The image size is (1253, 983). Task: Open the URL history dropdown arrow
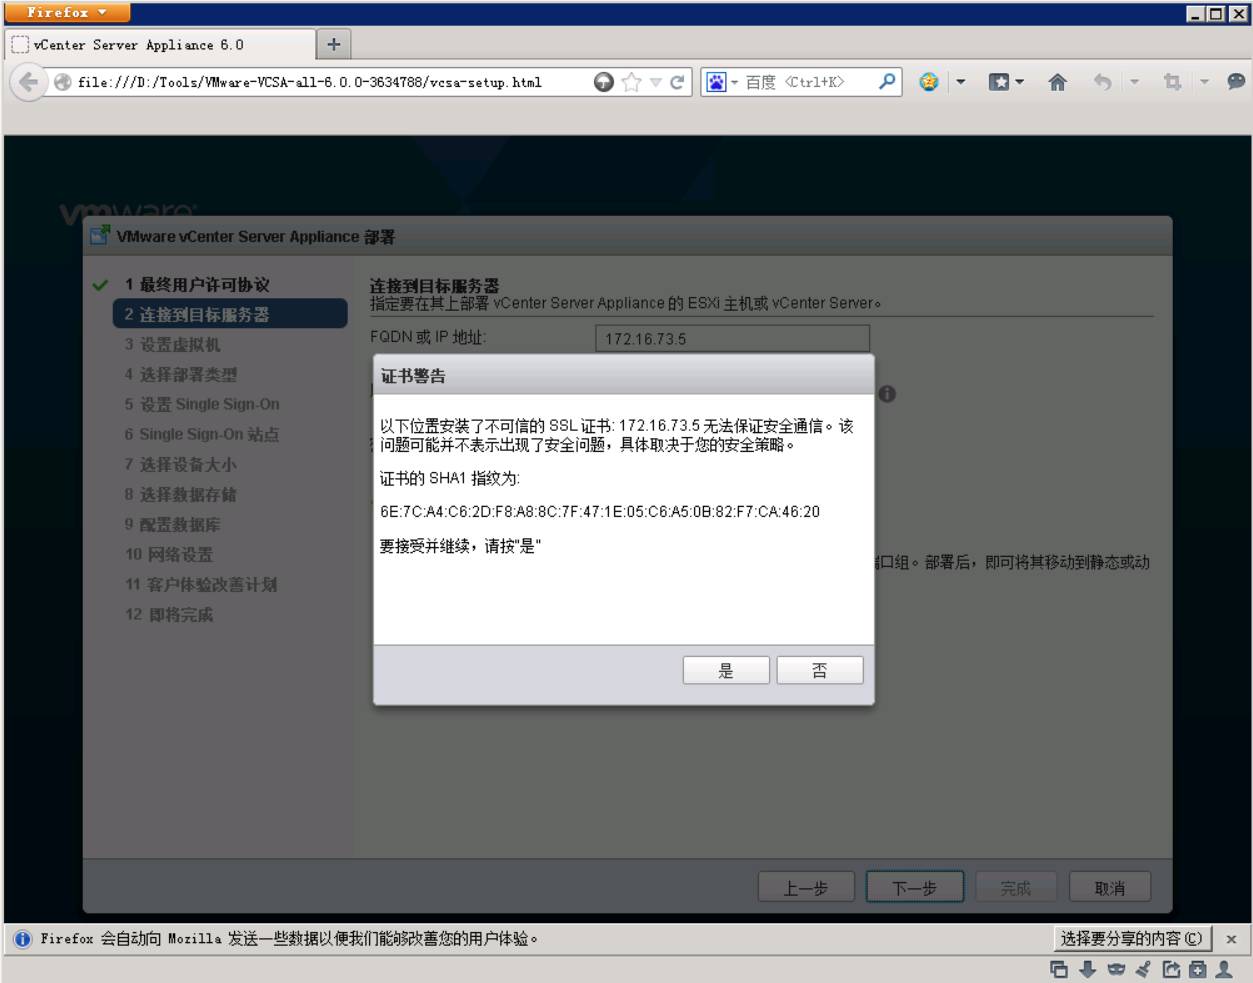pos(655,82)
